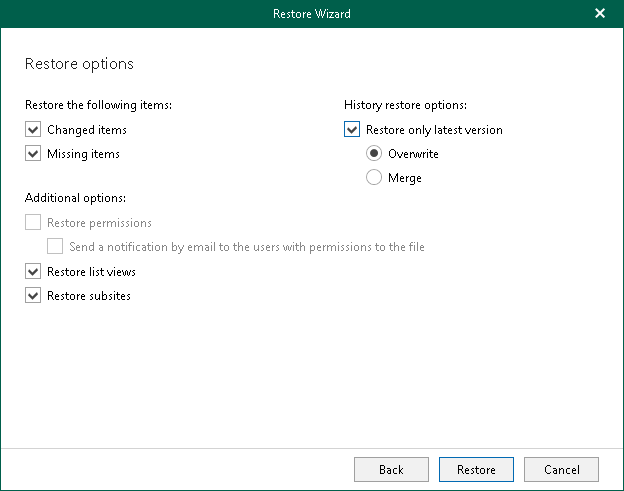The image size is (624, 491).
Task: Turn off Restore subsites option
Action: [x=33, y=296]
